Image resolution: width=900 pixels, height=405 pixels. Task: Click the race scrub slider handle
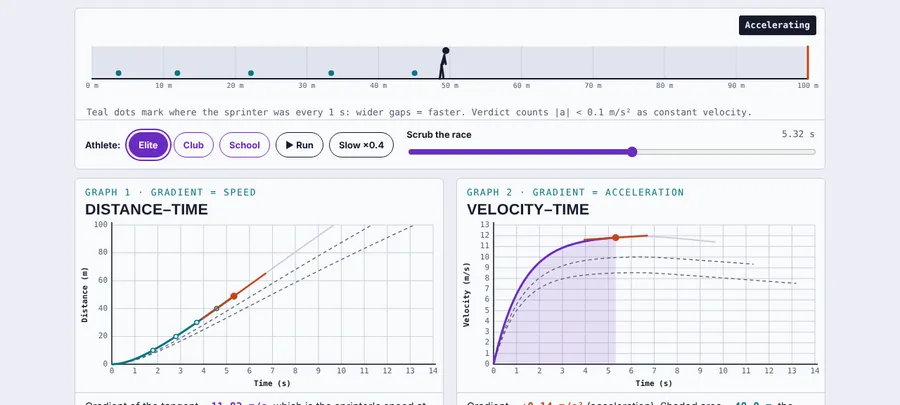coord(632,152)
